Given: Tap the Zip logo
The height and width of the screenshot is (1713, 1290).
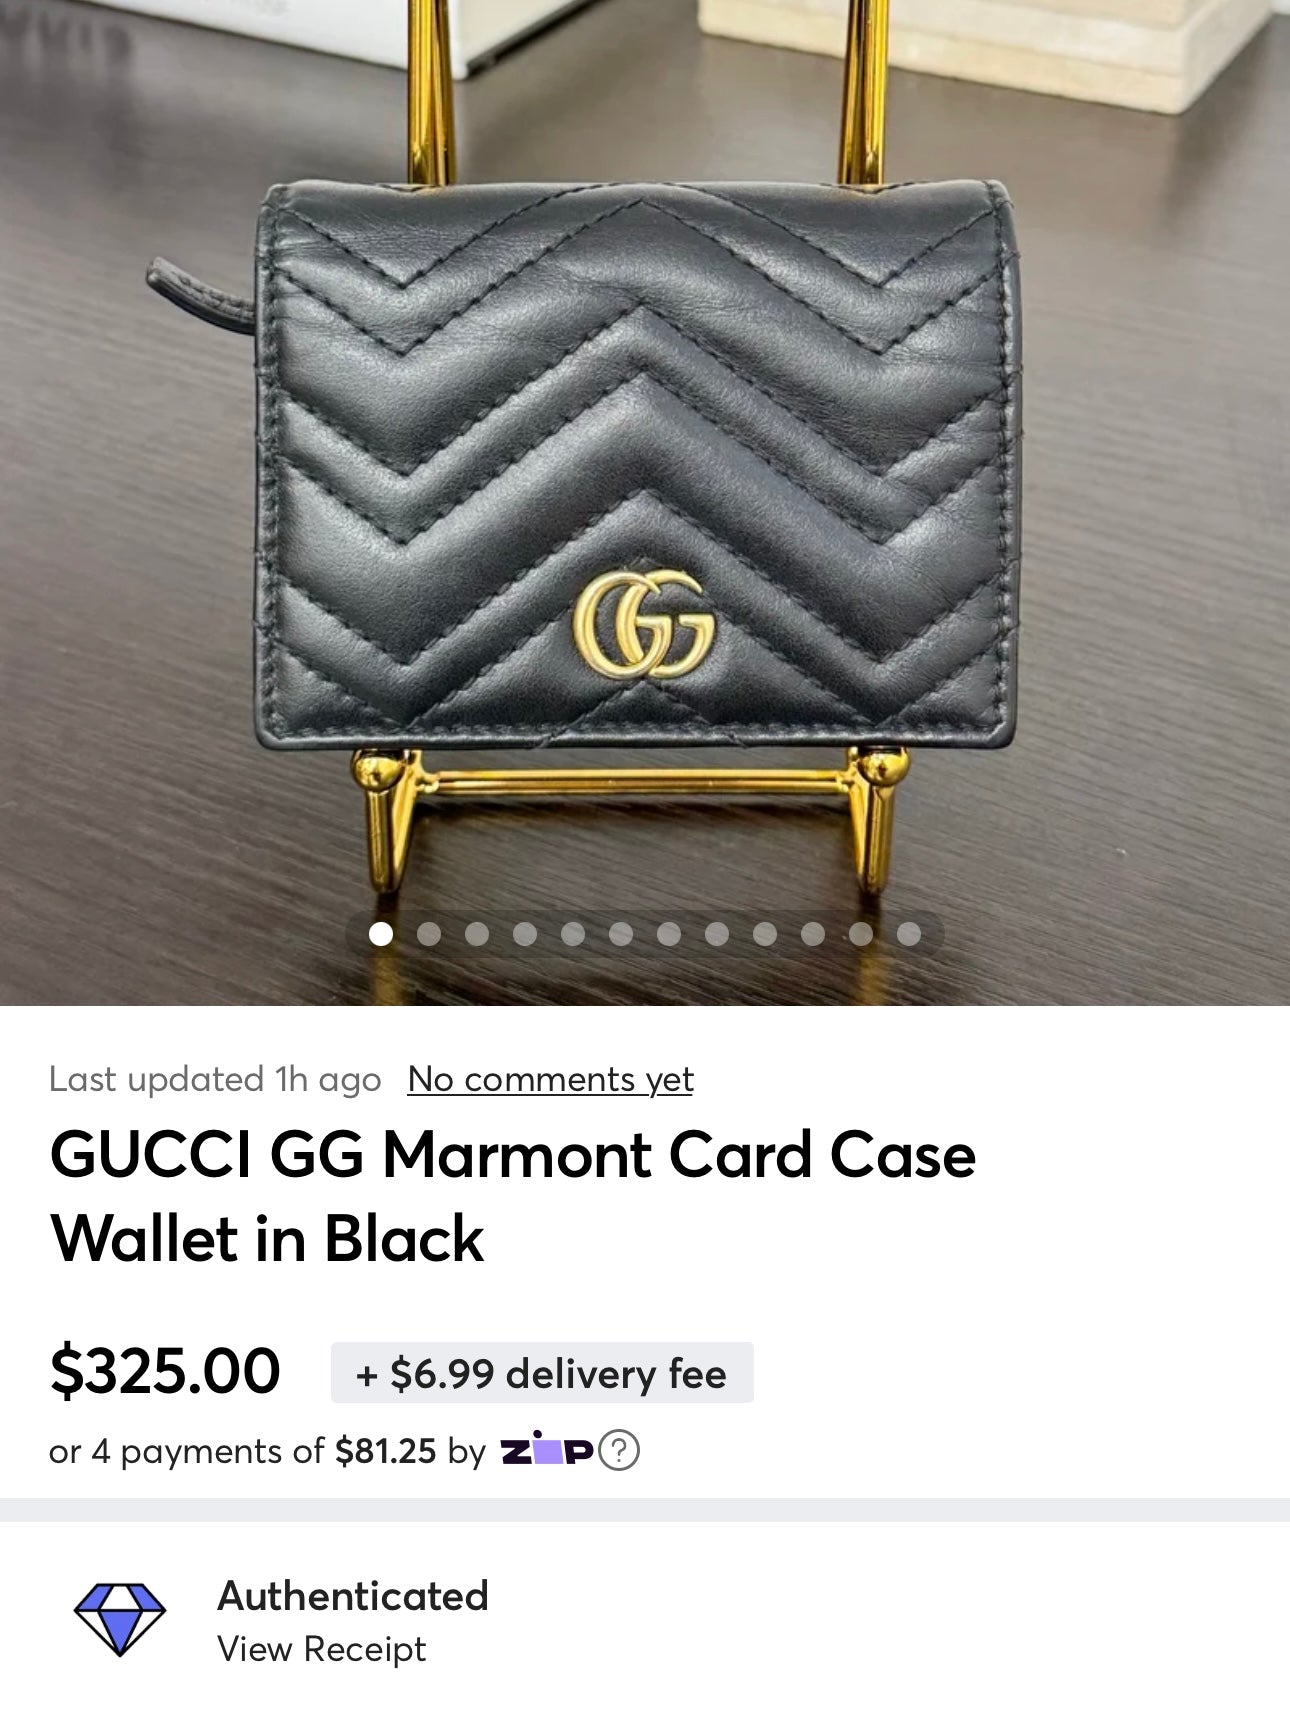Looking at the screenshot, I should [x=547, y=1450].
